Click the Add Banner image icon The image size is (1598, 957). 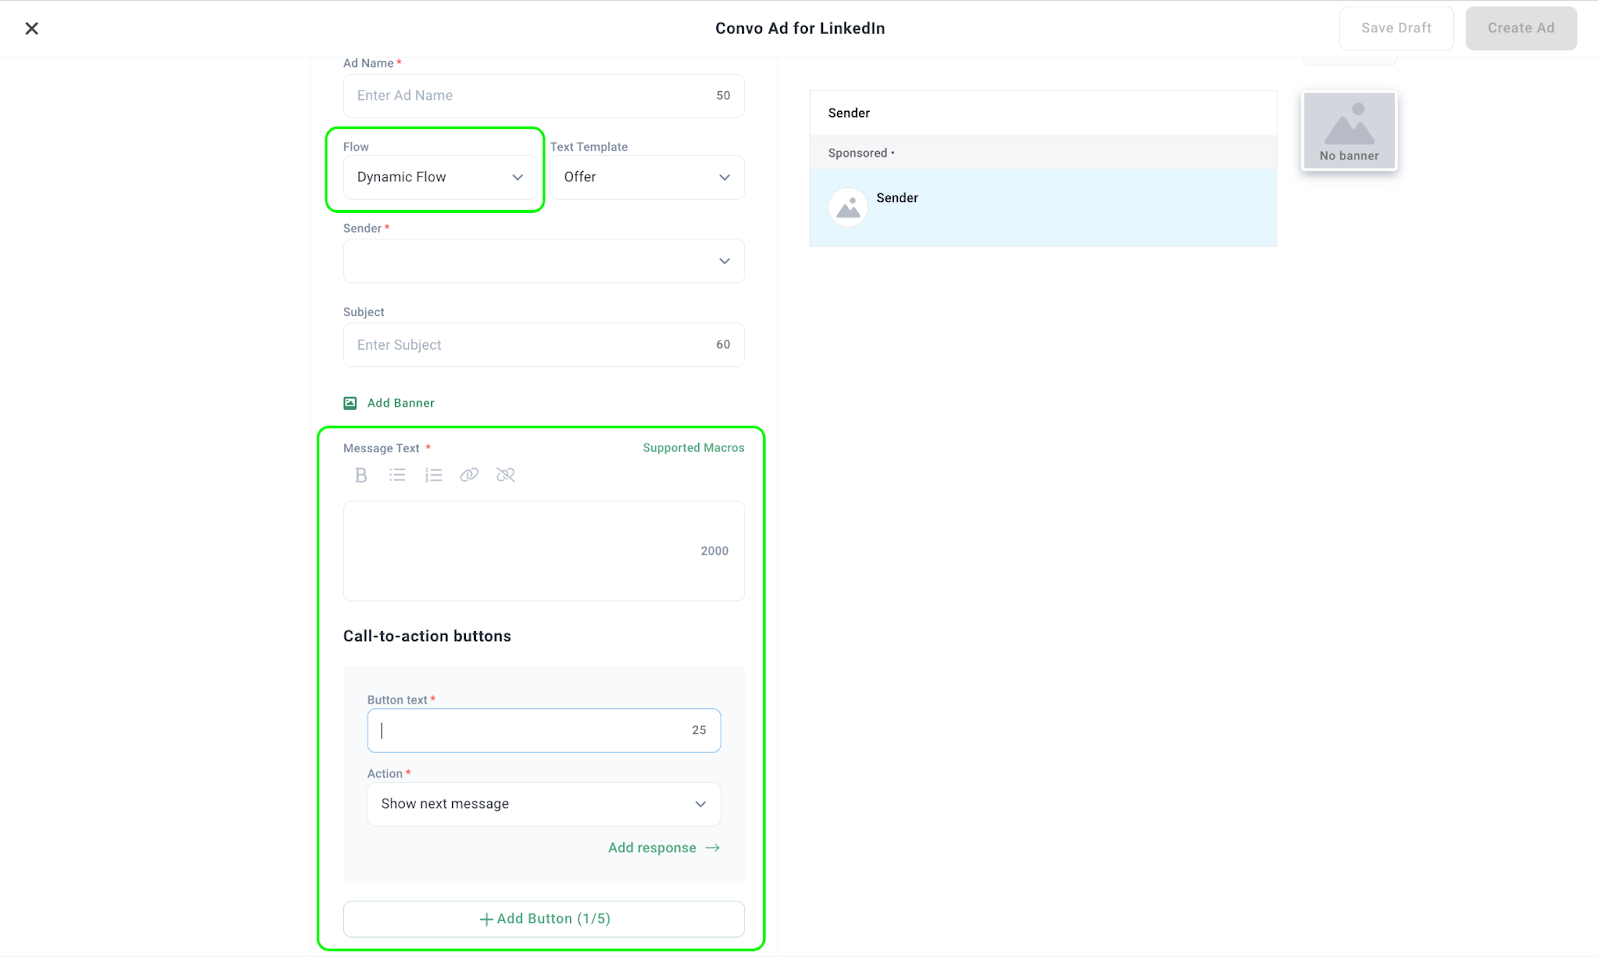pyautogui.click(x=350, y=403)
